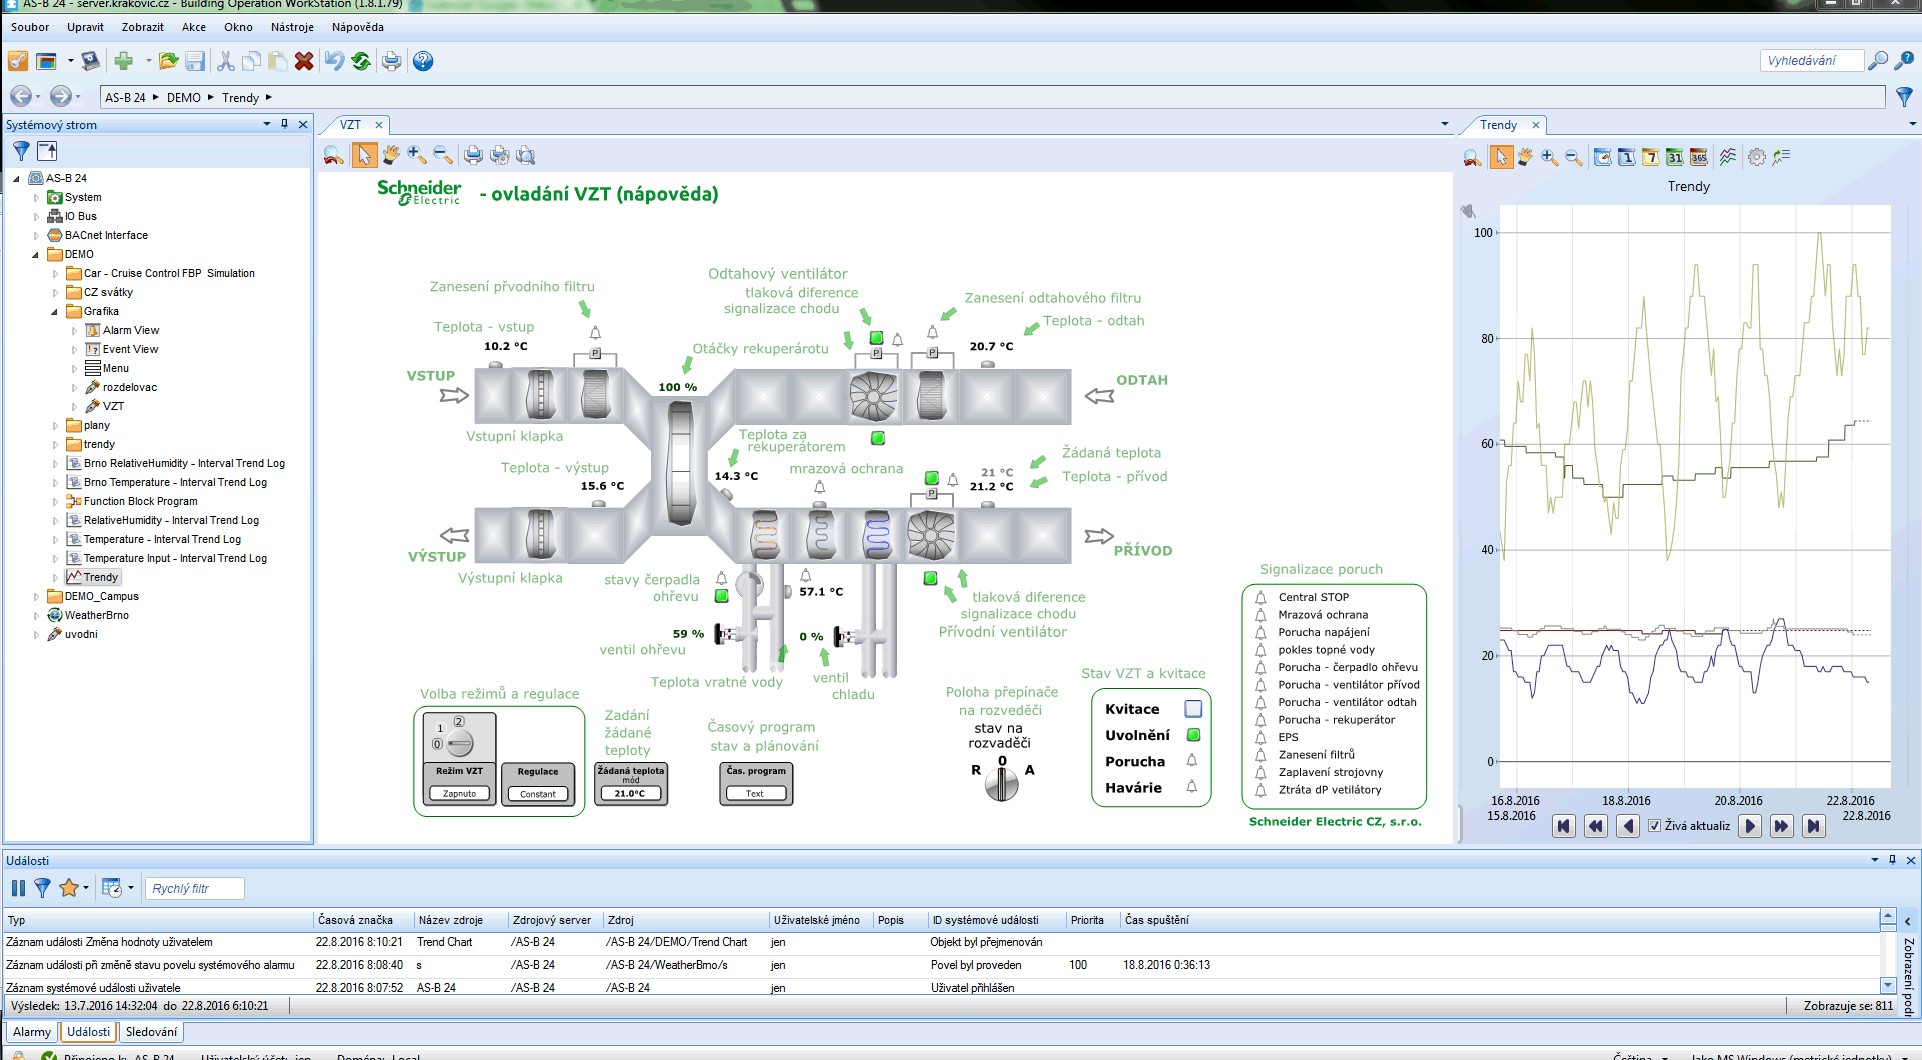1922x1060 pixels.
Task: Open trend chart settings gear
Action: (1756, 157)
